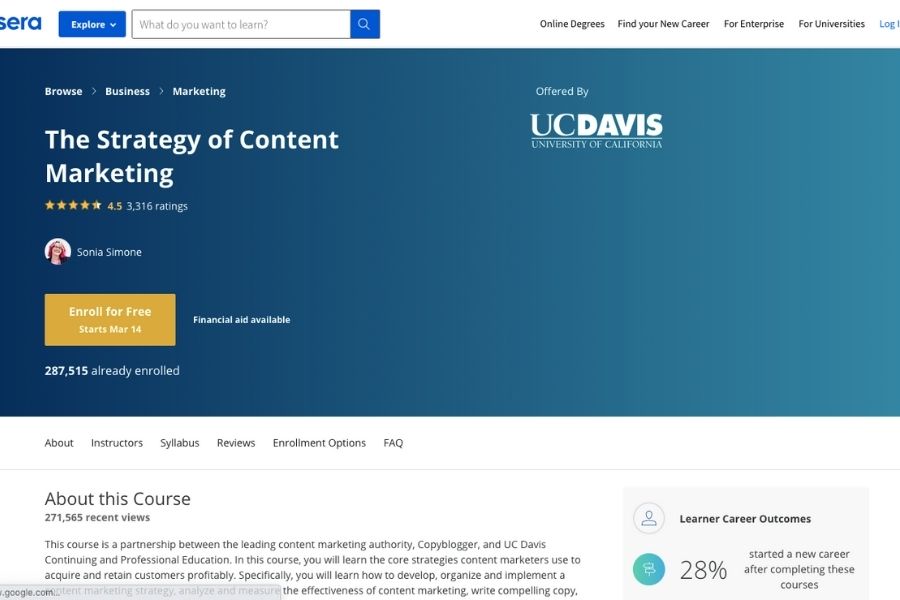
Task: Switch to the Enrollment Options tab
Action: (319, 443)
